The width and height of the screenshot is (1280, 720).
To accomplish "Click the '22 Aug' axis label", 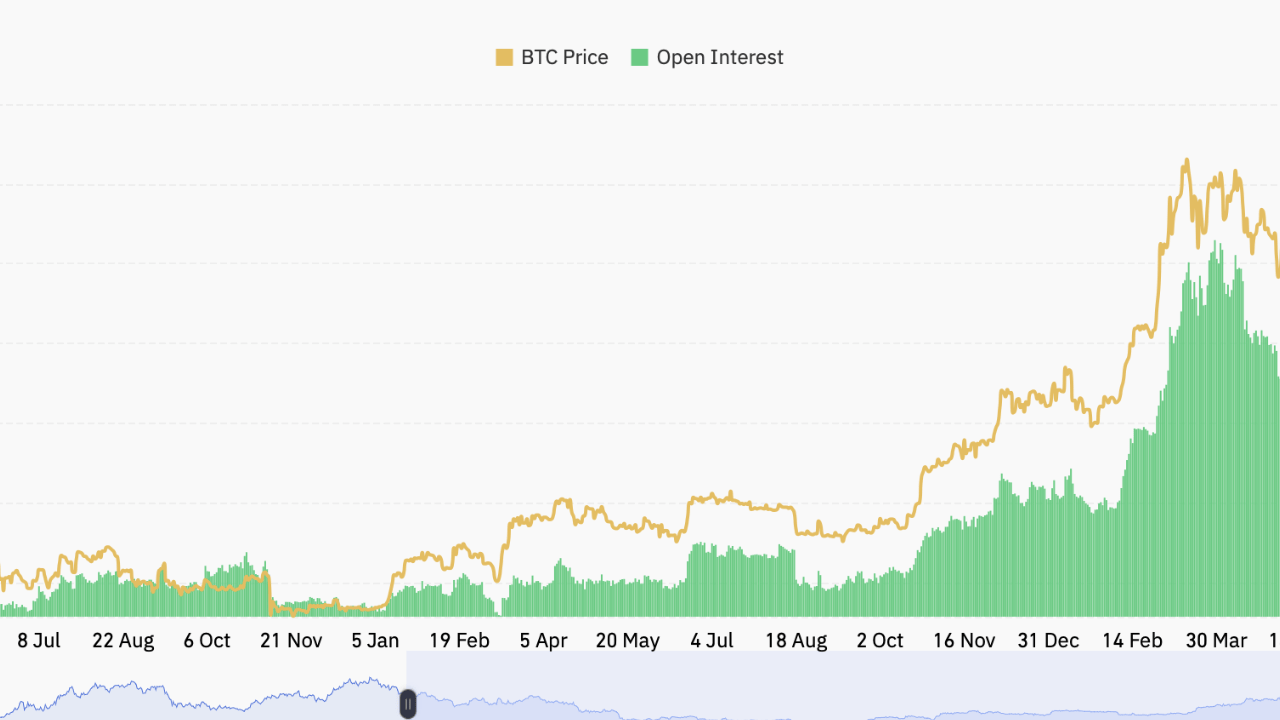I will click(123, 641).
